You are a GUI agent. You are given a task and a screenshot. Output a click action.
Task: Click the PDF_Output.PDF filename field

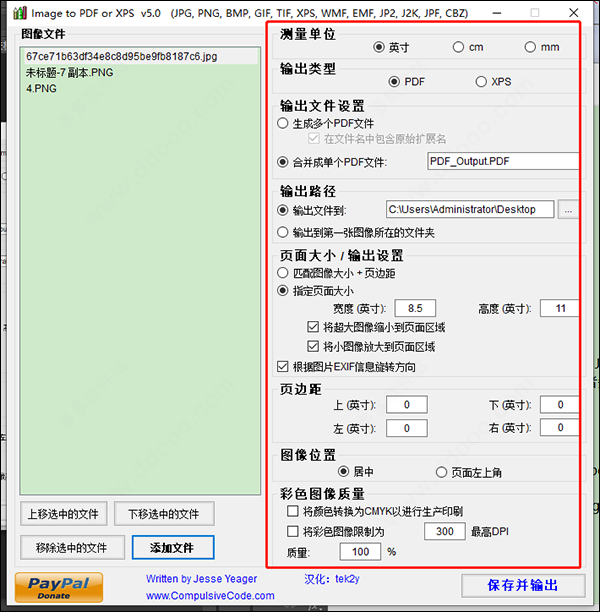503,161
